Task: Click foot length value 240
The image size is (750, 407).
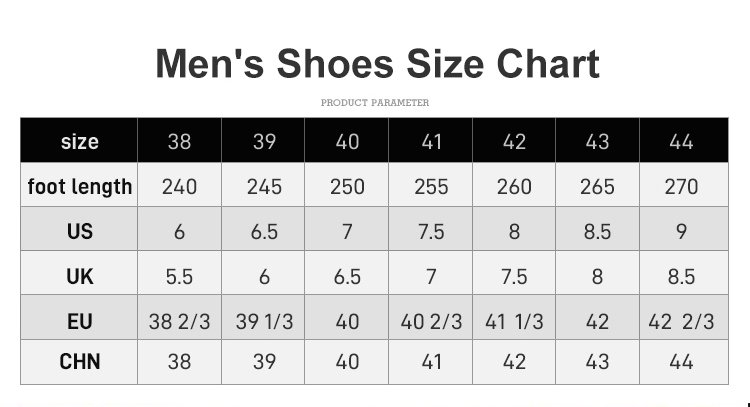Action: (x=179, y=185)
